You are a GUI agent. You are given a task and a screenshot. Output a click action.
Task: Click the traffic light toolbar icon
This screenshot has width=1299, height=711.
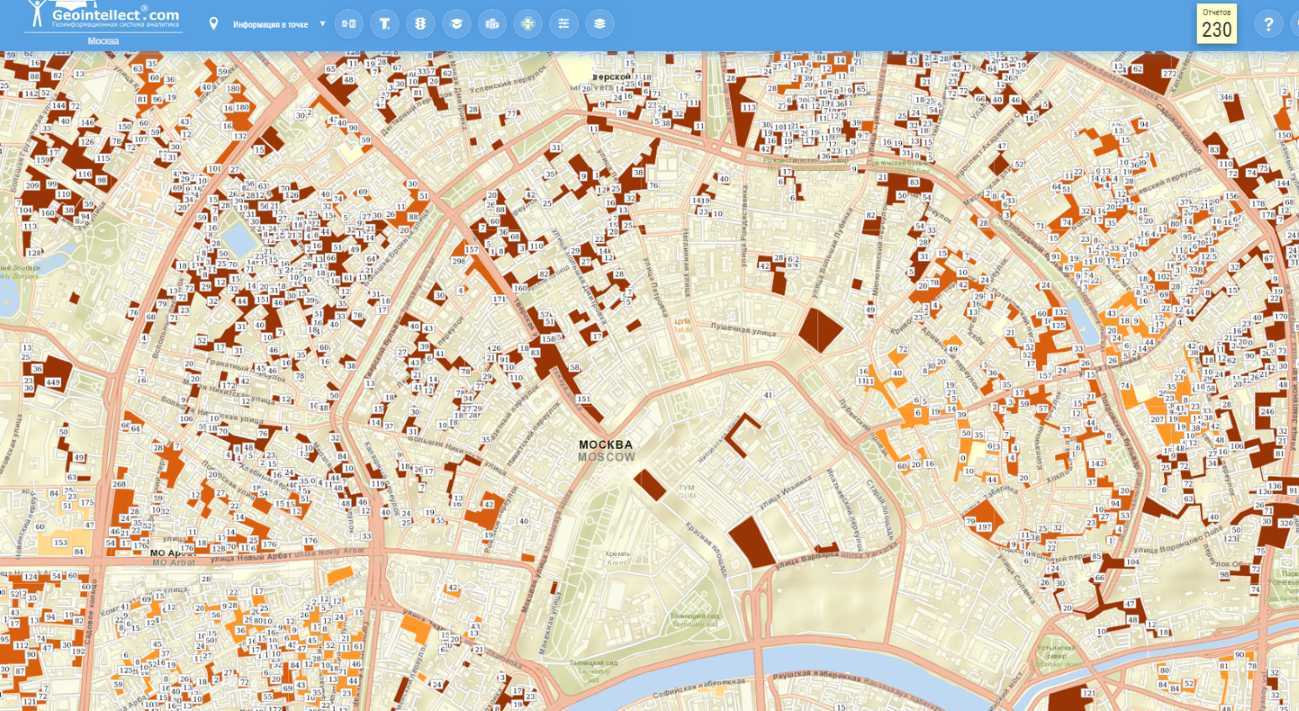421,24
